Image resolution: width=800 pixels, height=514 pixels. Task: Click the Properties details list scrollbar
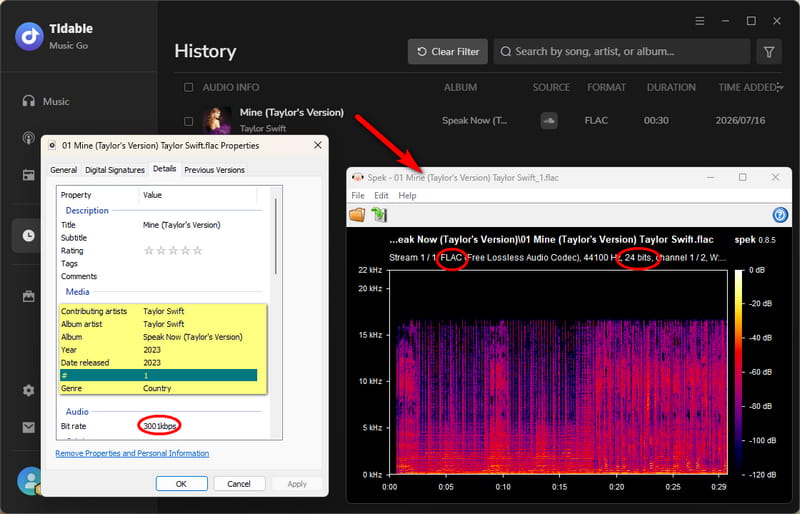[x=276, y=236]
